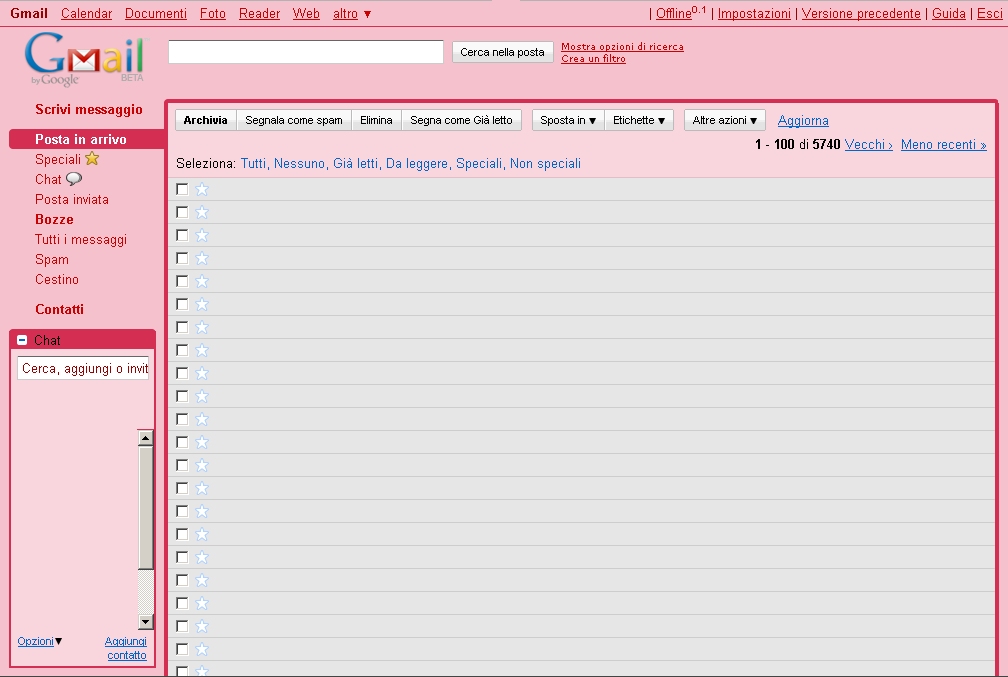Star the sixth message row

coord(202,304)
